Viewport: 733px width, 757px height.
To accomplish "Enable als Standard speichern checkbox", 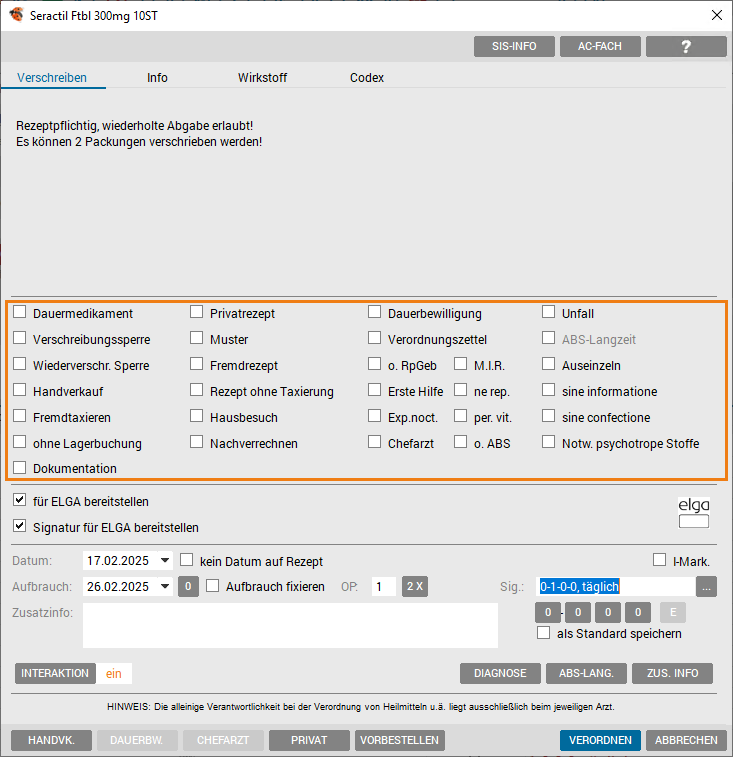I will point(543,633).
